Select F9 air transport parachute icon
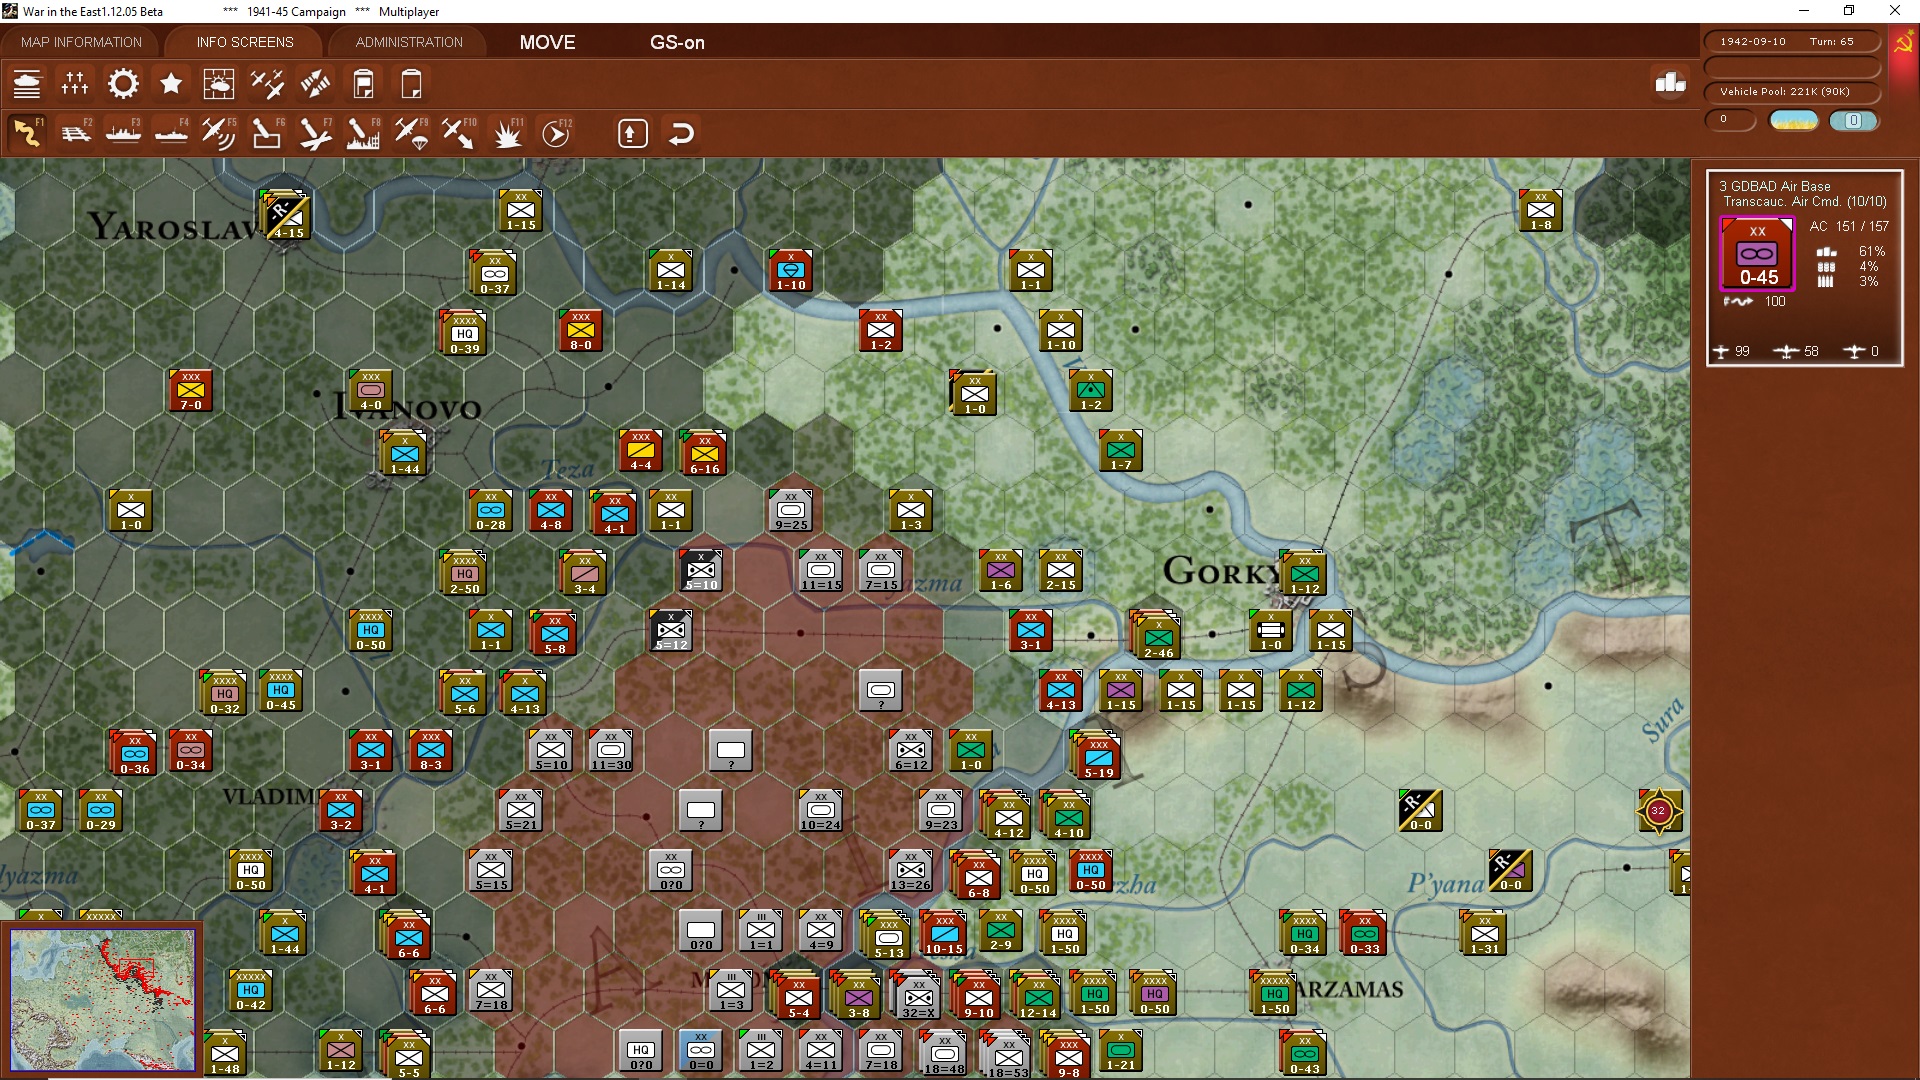 (x=411, y=133)
